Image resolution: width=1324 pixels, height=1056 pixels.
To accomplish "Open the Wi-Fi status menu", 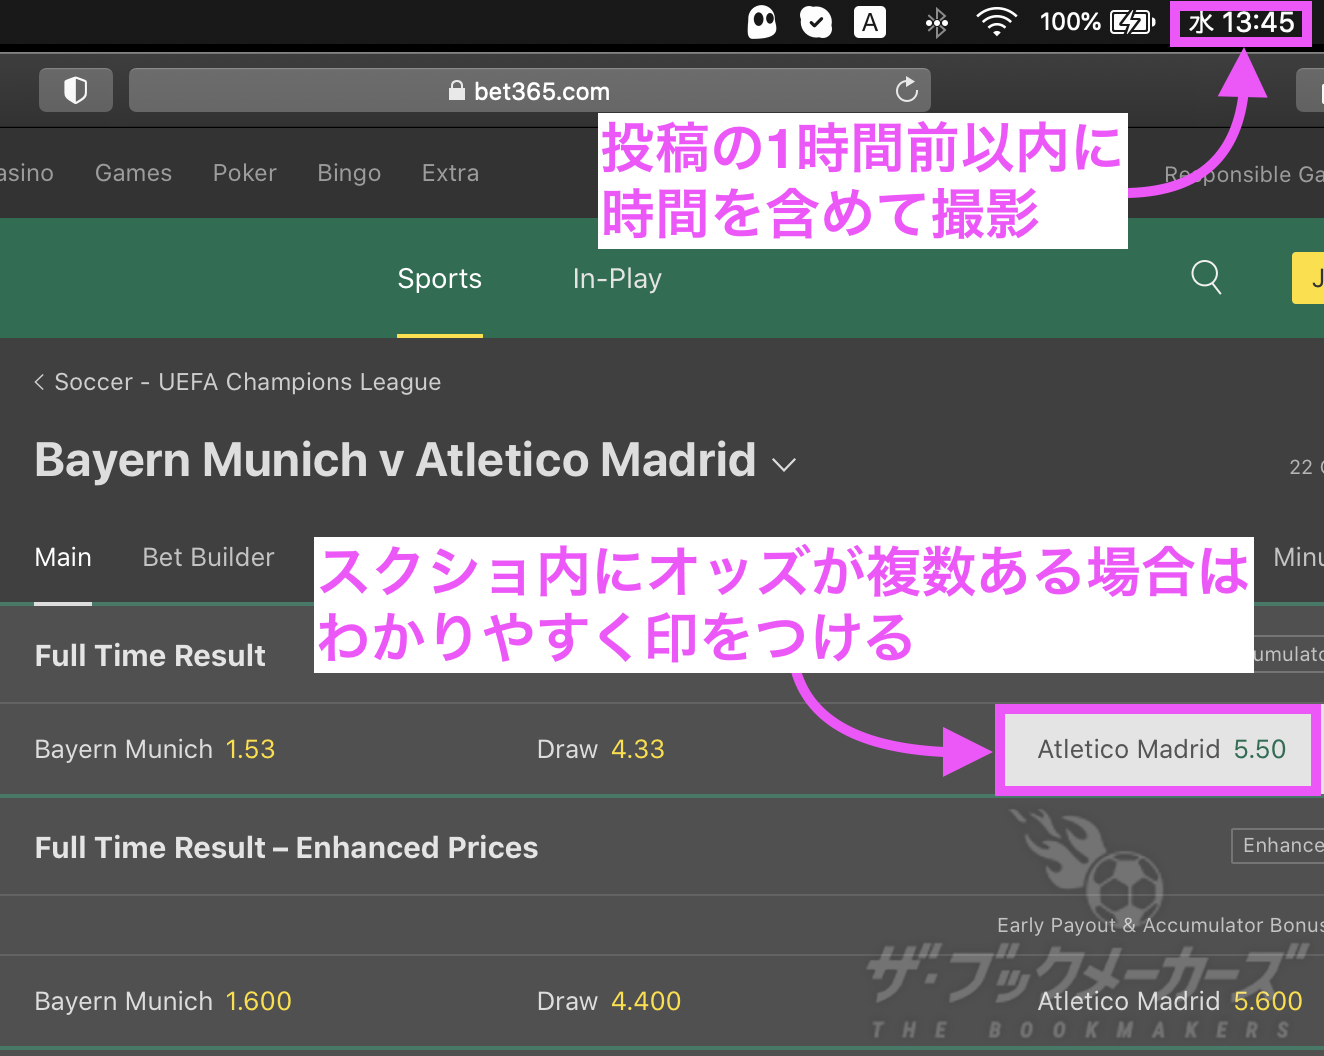I will [996, 22].
